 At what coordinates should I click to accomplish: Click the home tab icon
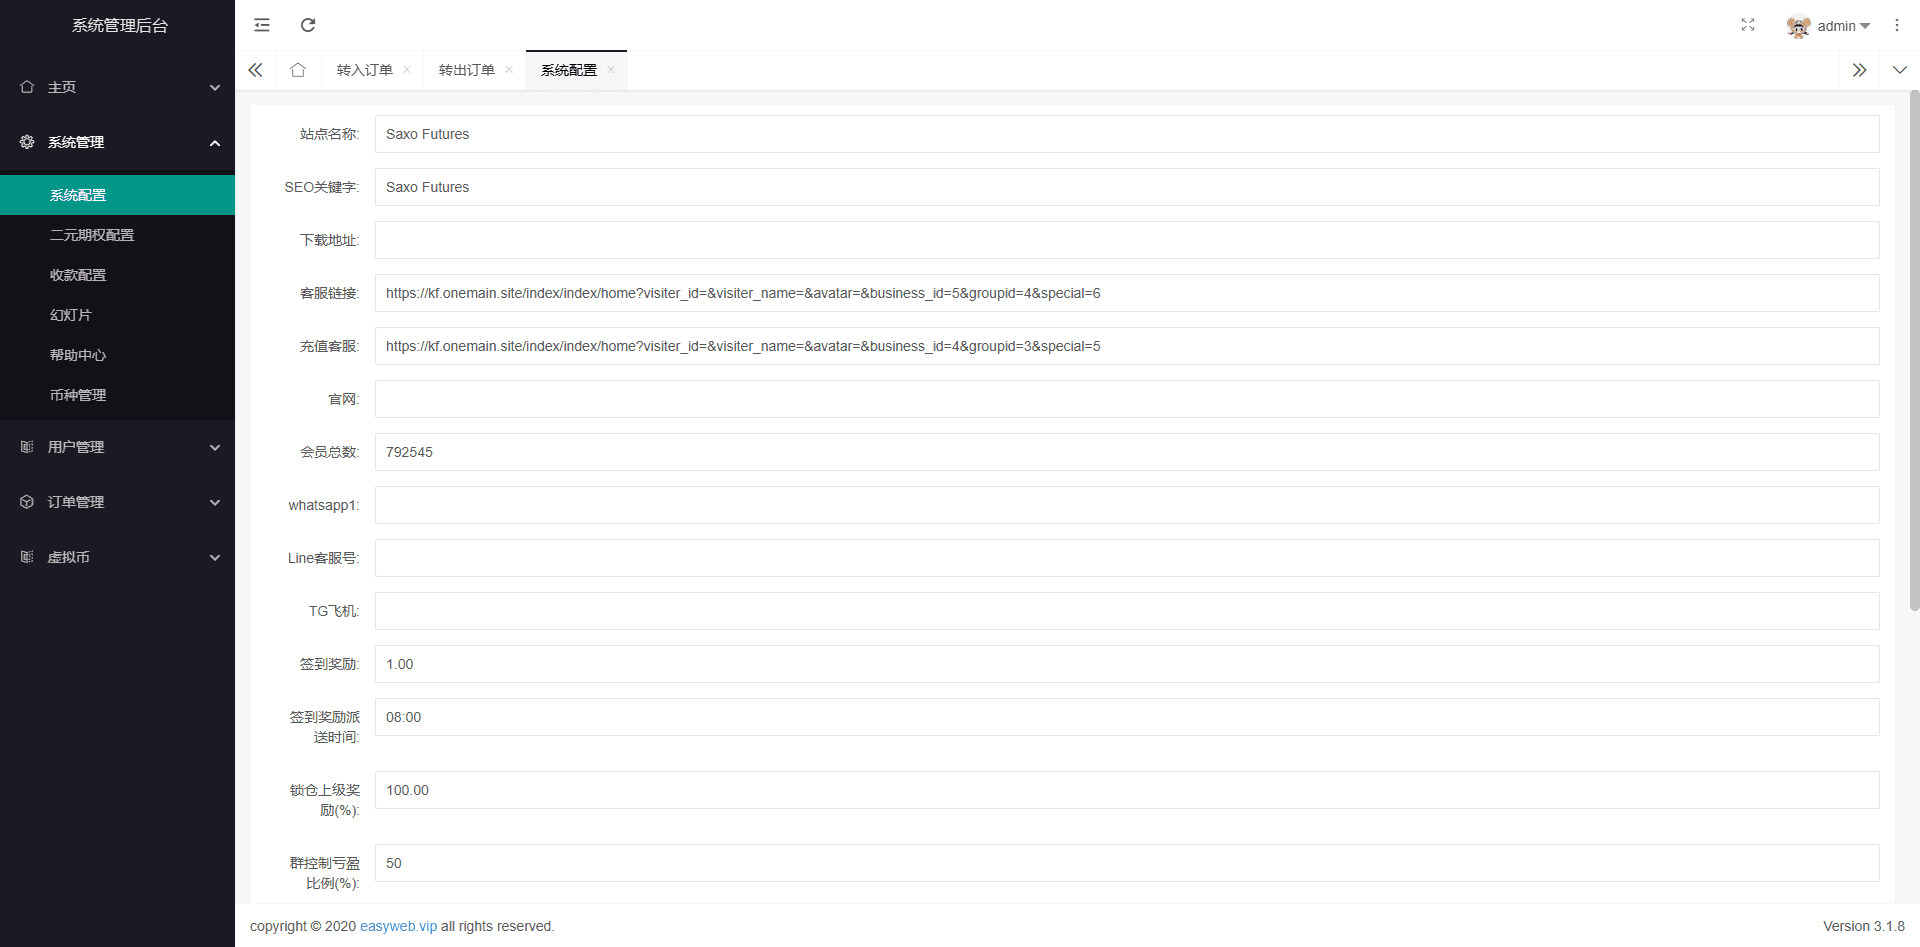point(298,70)
